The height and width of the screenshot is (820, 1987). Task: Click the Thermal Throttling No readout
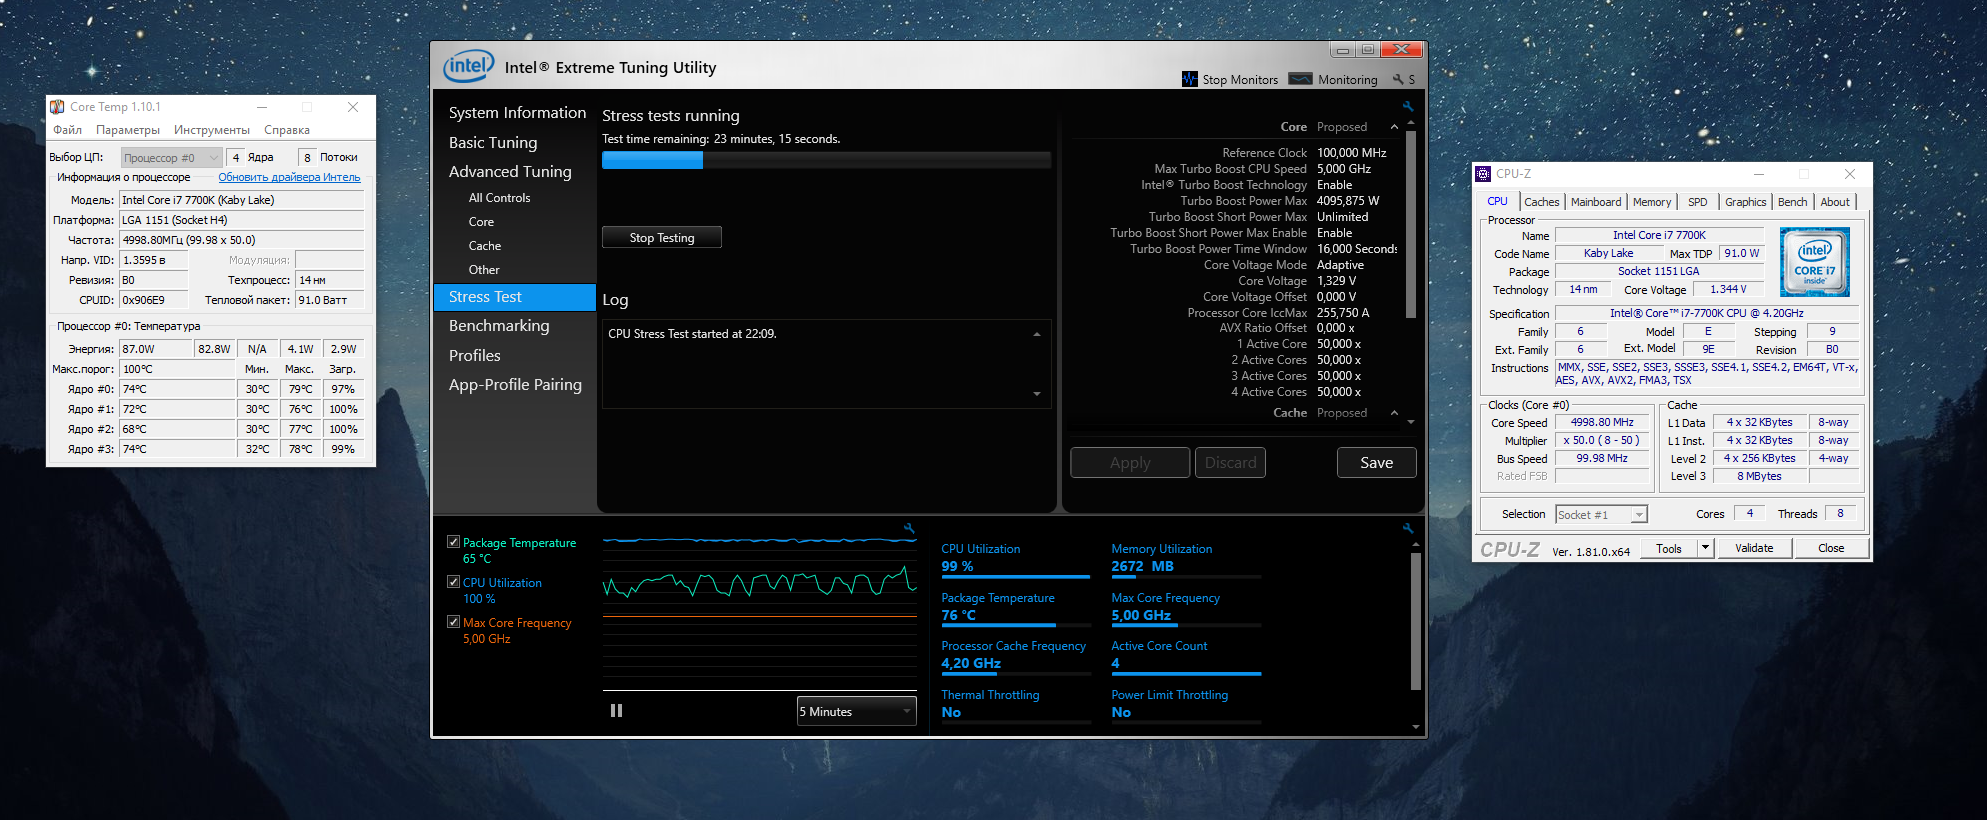coord(951,713)
